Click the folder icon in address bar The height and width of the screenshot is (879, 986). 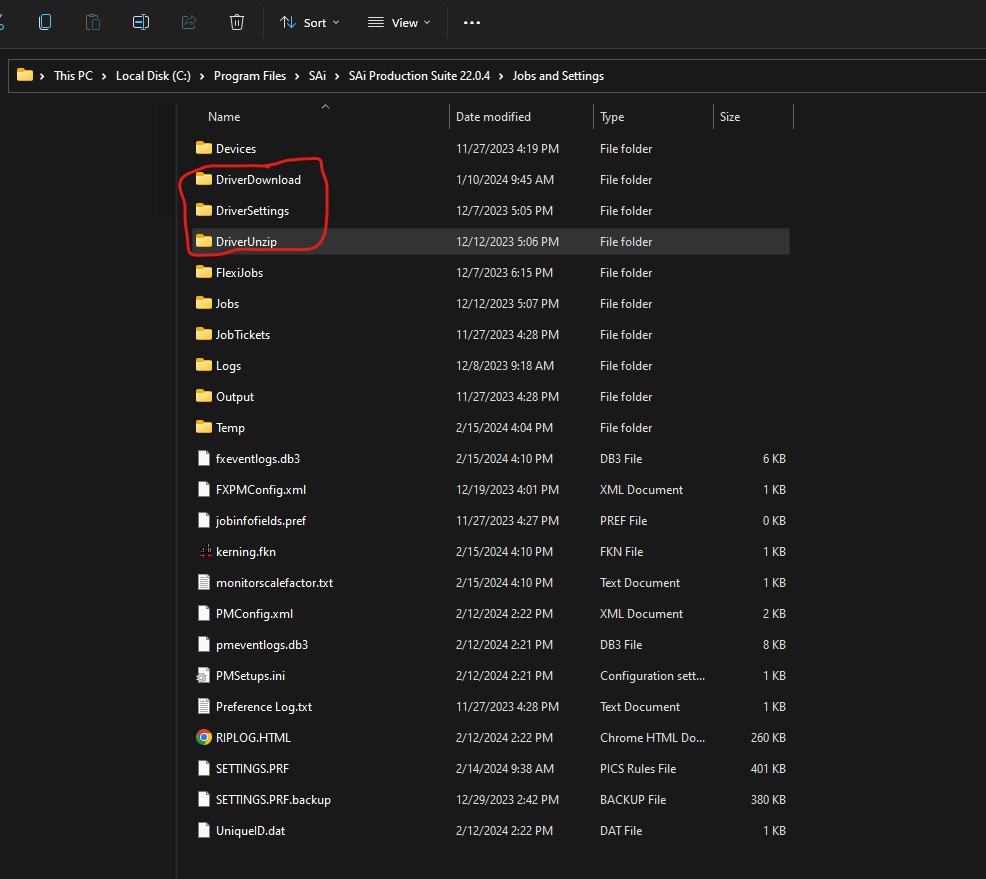(25, 75)
